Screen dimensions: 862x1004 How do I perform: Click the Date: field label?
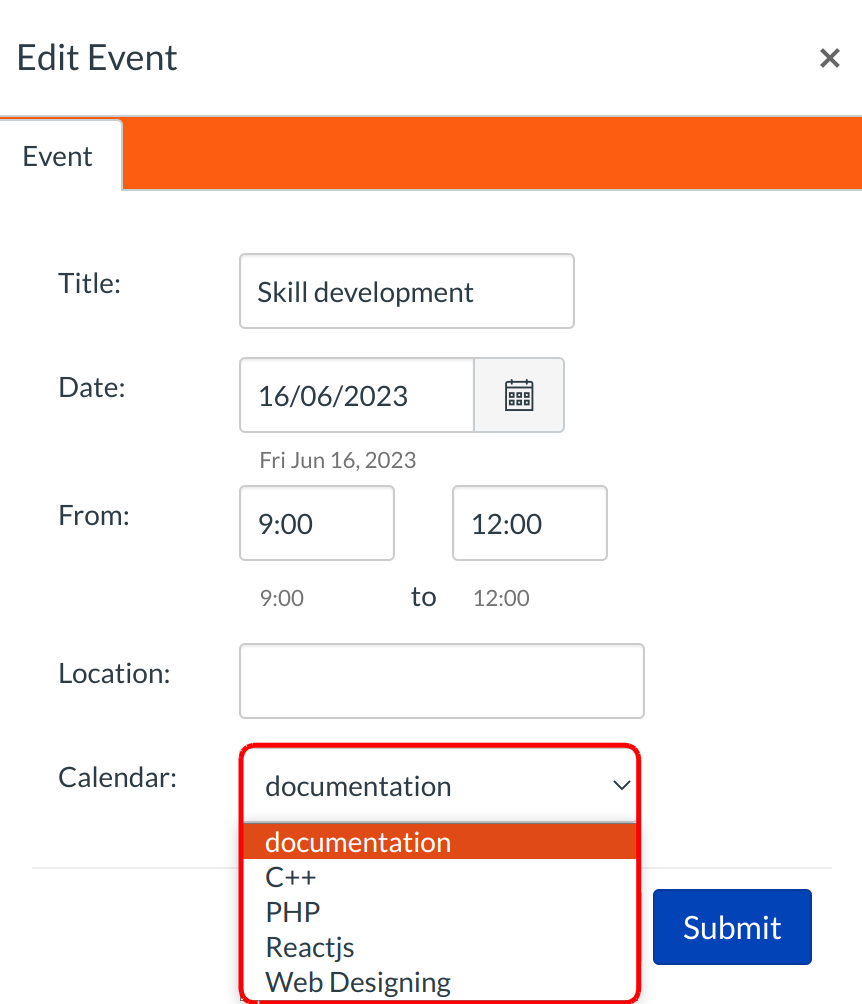[92, 387]
